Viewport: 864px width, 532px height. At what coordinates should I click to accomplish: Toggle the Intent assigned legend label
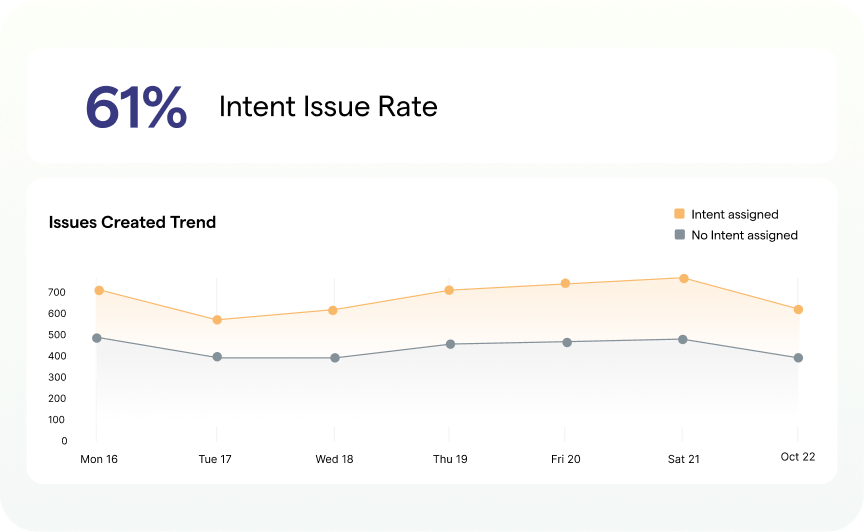pyautogui.click(x=734, y=214)
